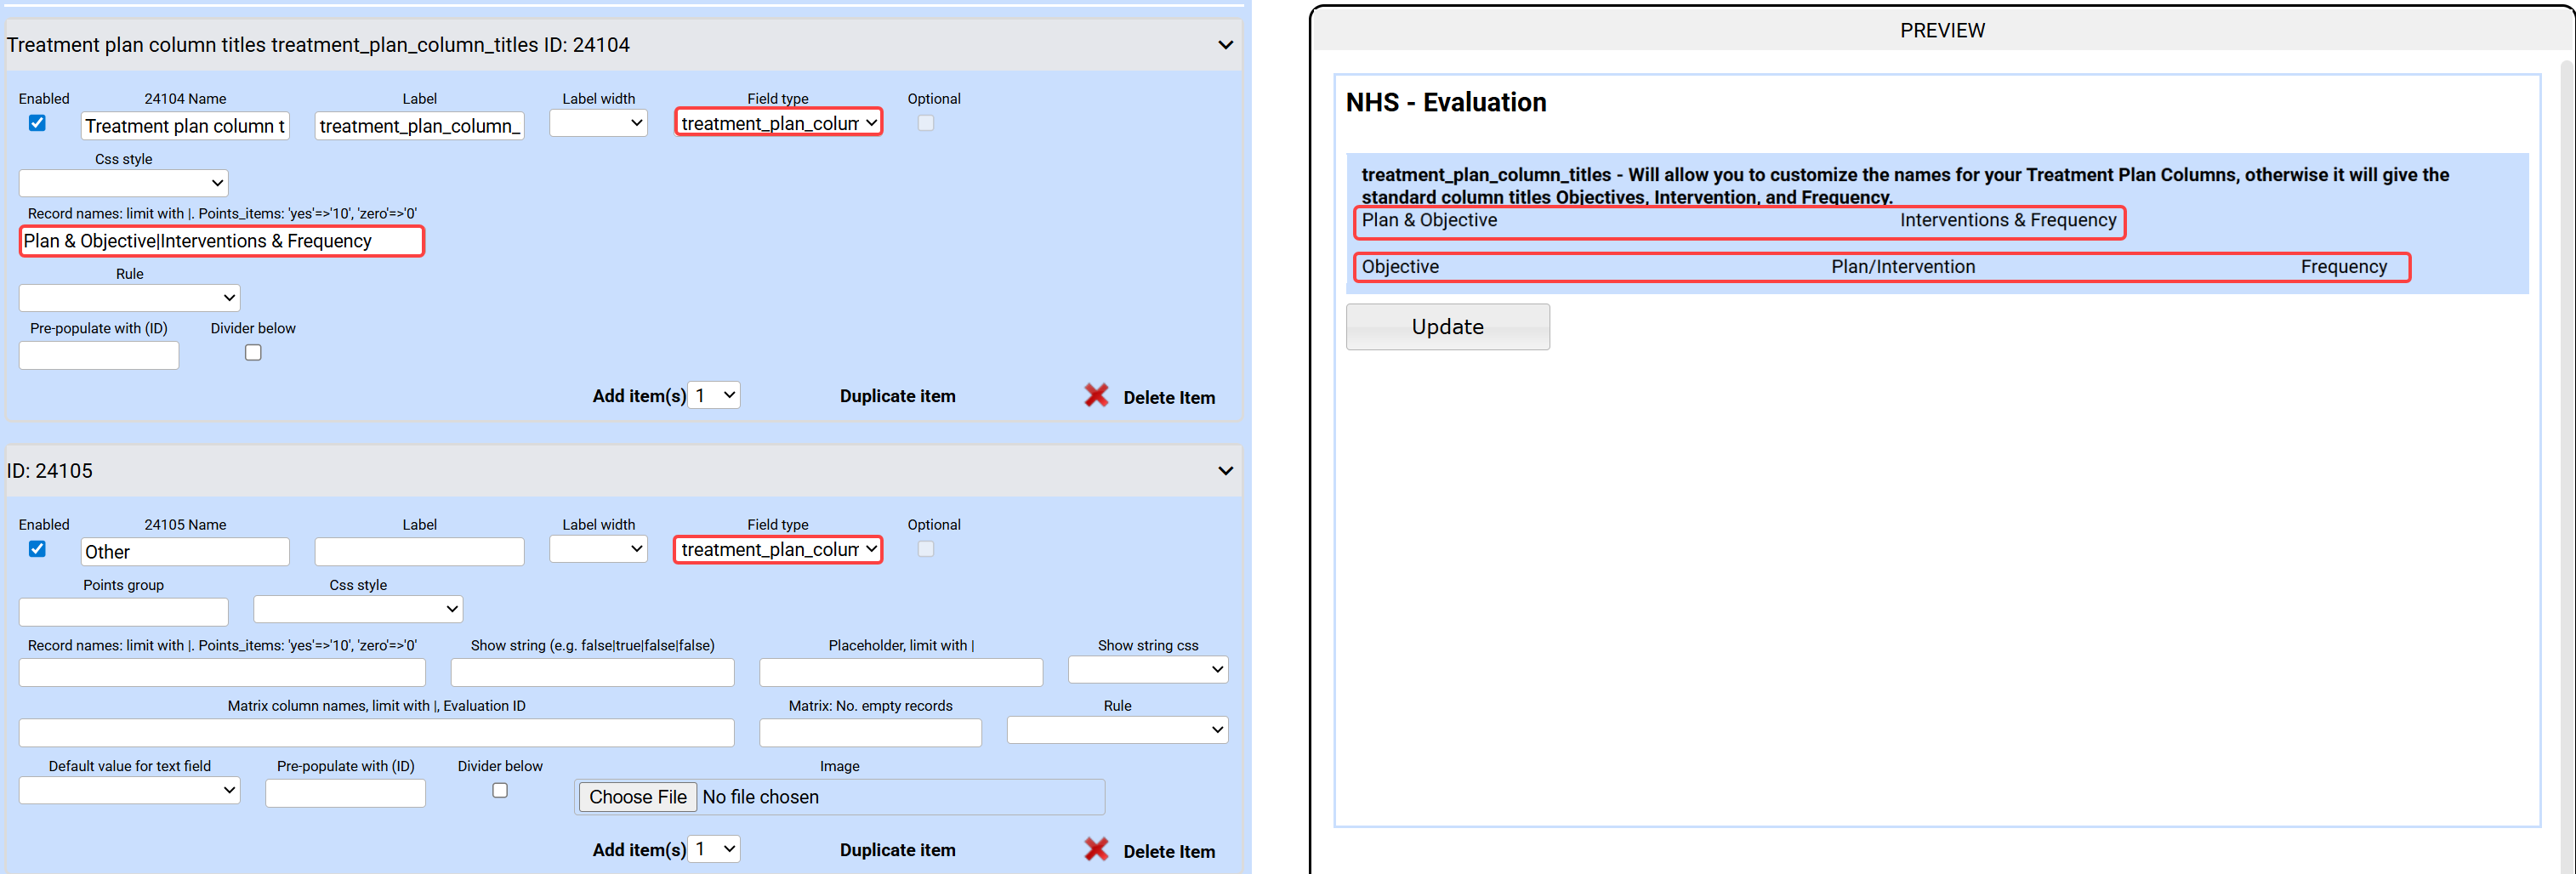2576x874 pixels.
Task: Click the Name field containing Other
Action: tap(185, 552)
